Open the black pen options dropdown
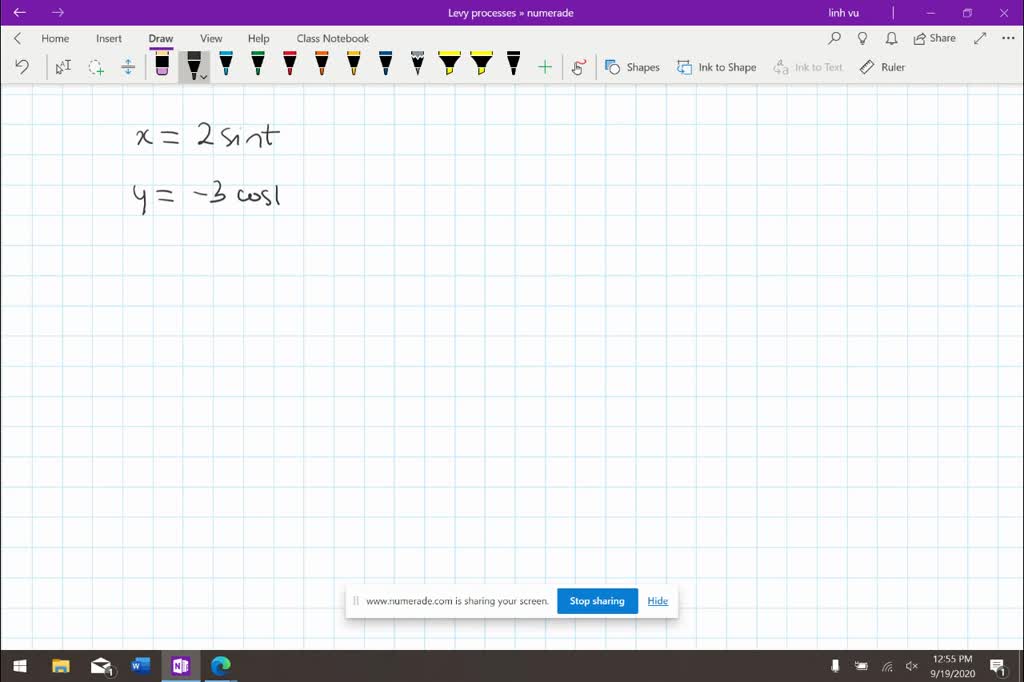 click(203, 75)
